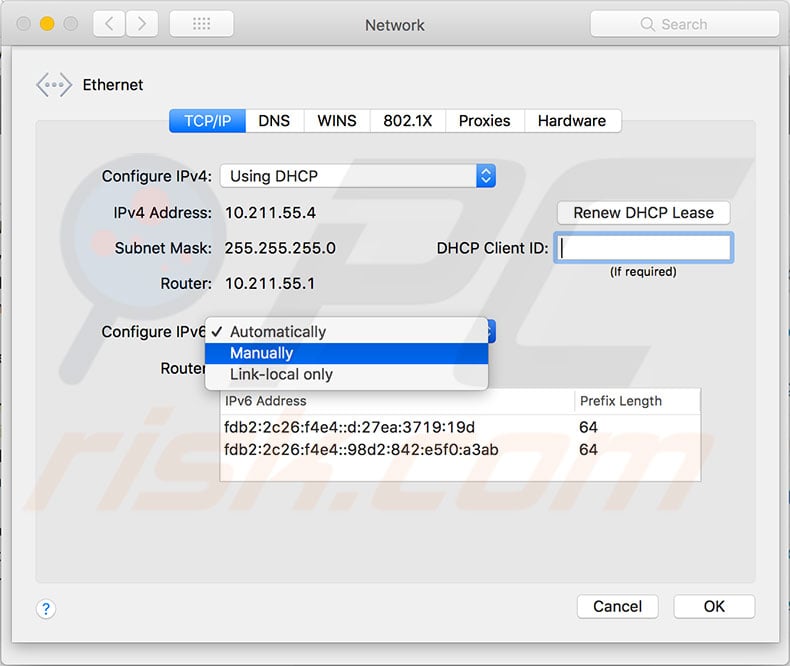Confirm settings with the OK button
Viewport: 790px width, 666px height.
(x=714, y=606)
